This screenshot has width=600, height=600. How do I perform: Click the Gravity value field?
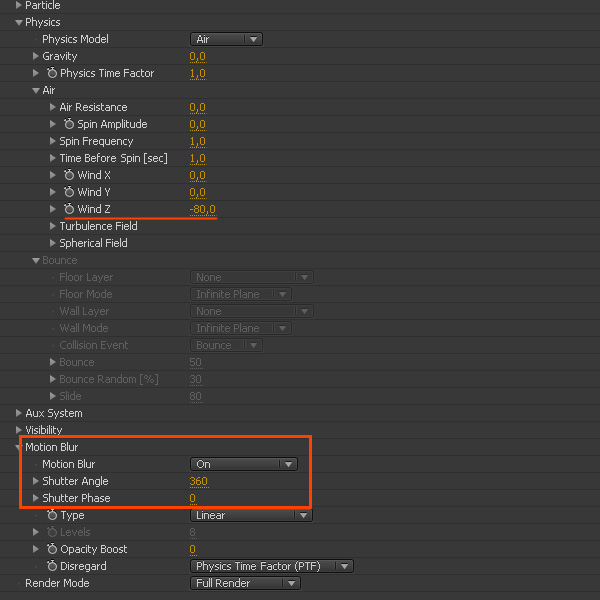click(197, 56)
